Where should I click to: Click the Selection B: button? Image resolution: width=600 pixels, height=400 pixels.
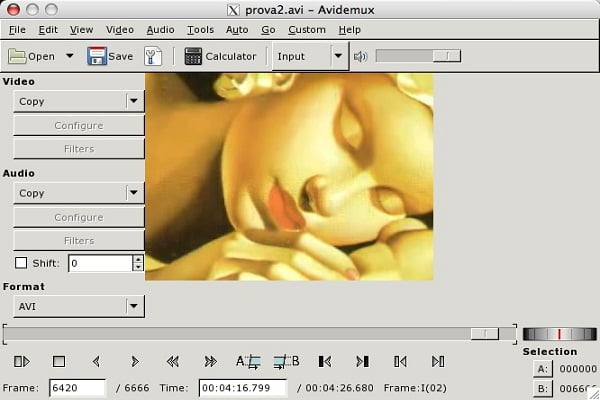543,389
